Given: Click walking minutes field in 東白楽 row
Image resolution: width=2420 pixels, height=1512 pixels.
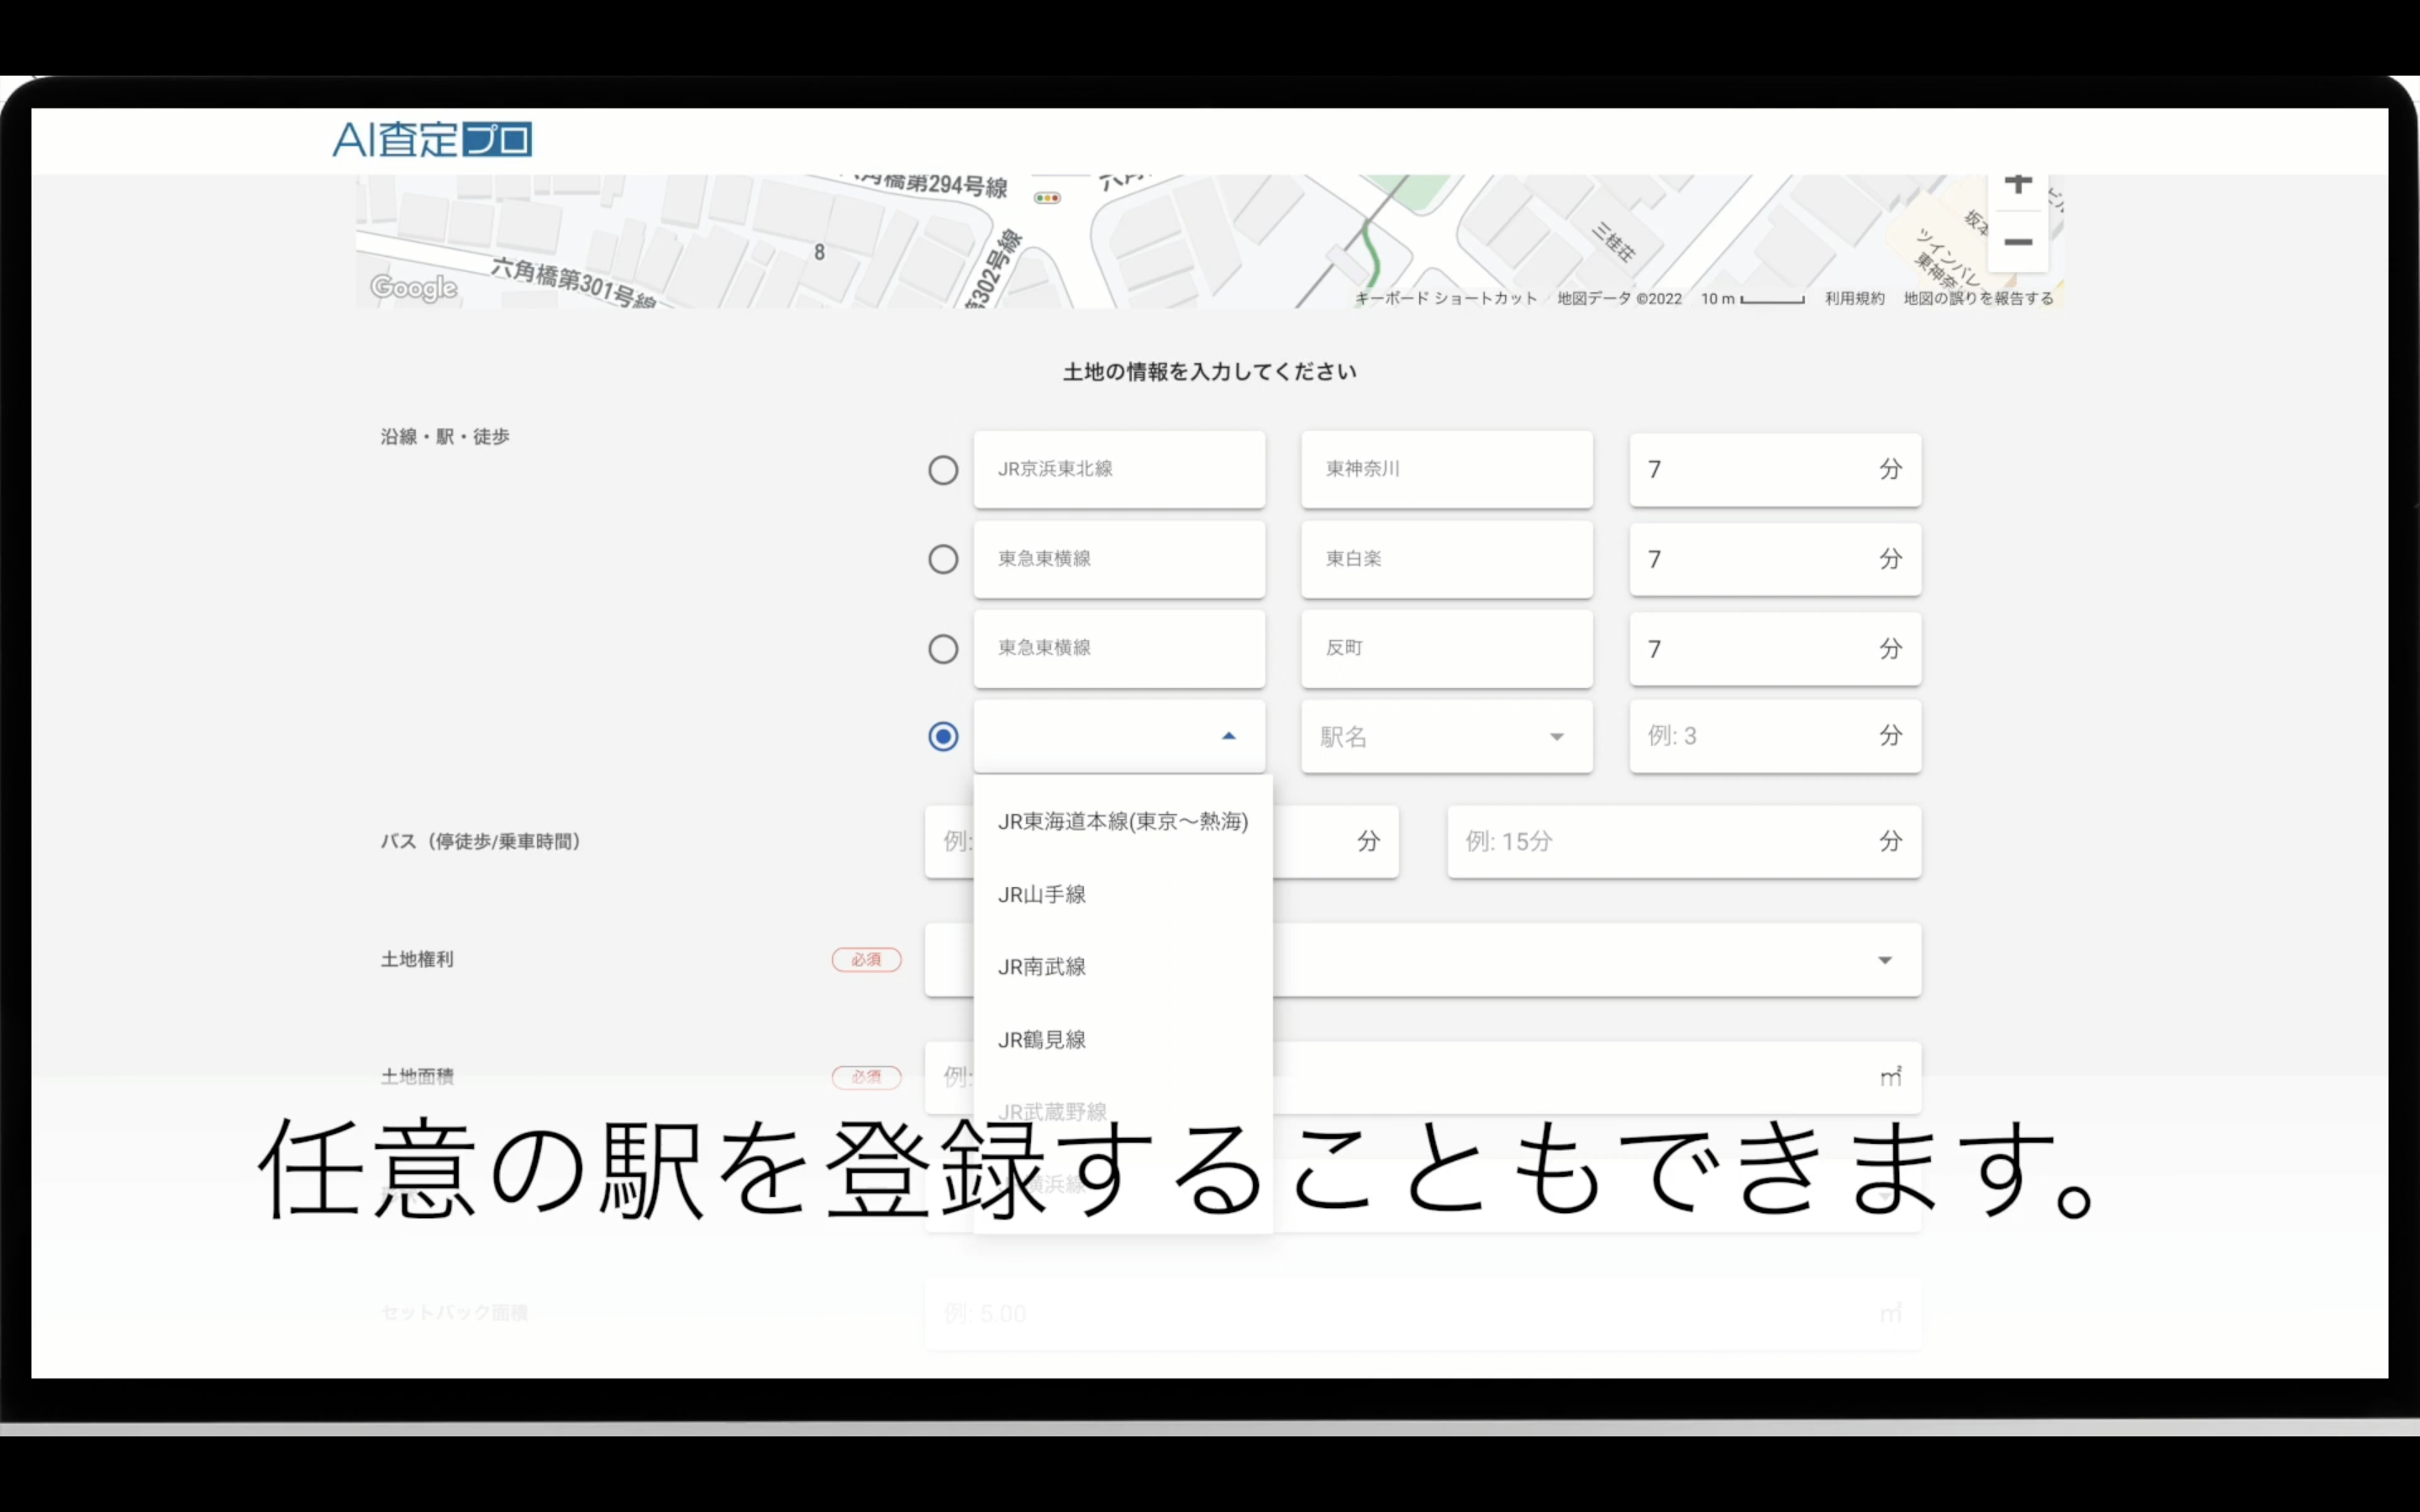Looking at the screenshot, I should [1775, 559].
